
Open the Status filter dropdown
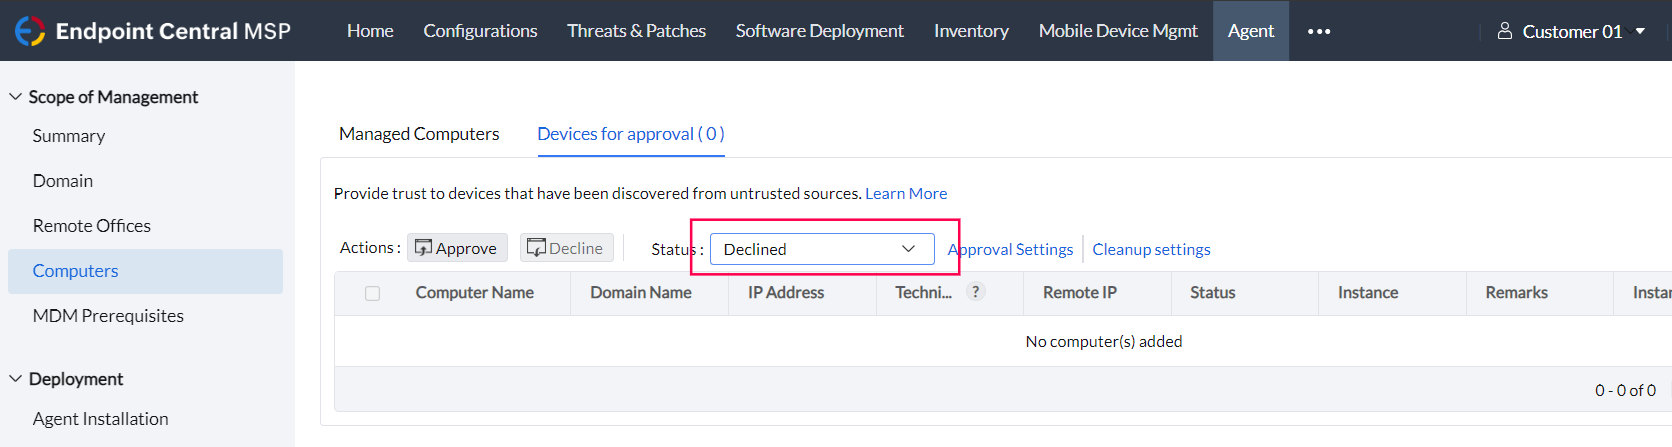coord(821,249)
